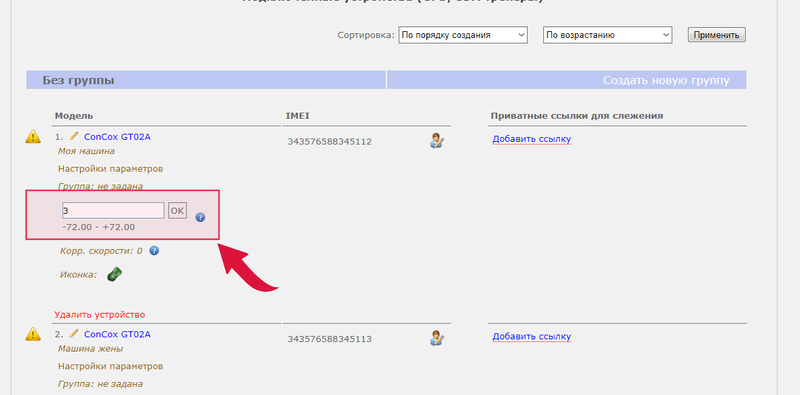Click the Применить button
Viewport: 800px width, 395px height.
click(x=717, y=35)
